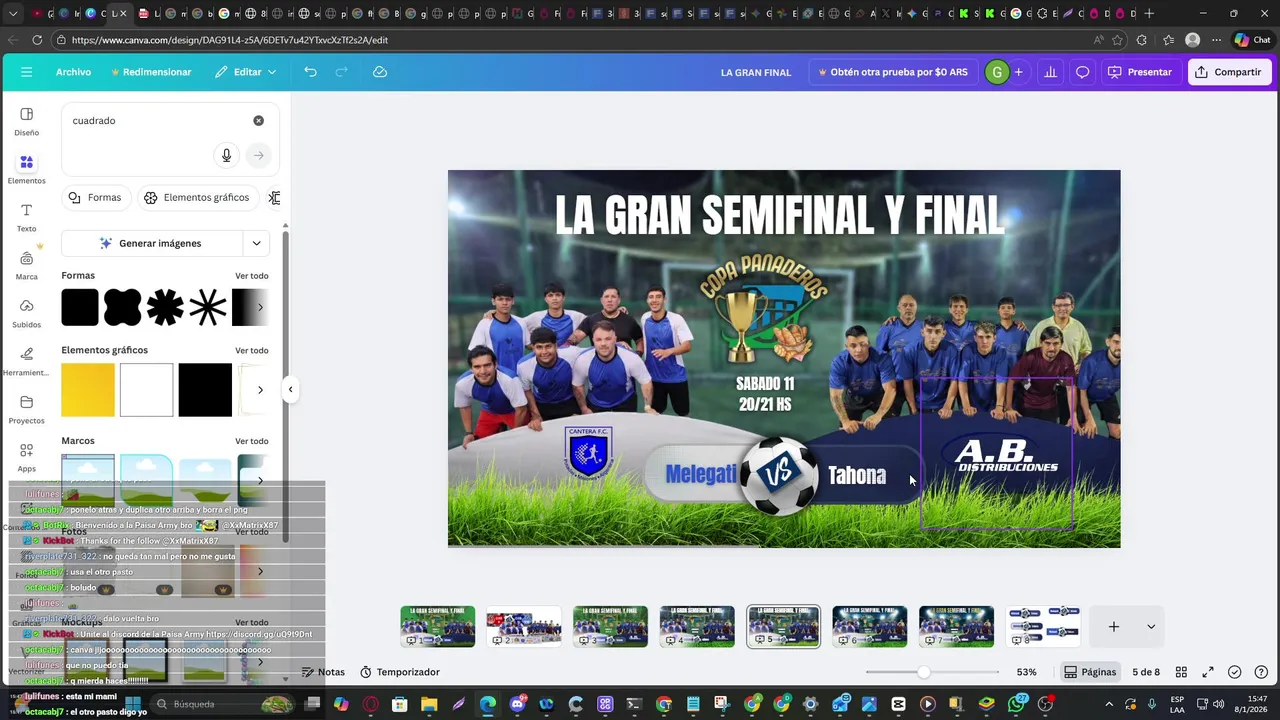Select the Elementos sidebar panel
This screenshot has height=720, width=1280.
pos(26,169)
